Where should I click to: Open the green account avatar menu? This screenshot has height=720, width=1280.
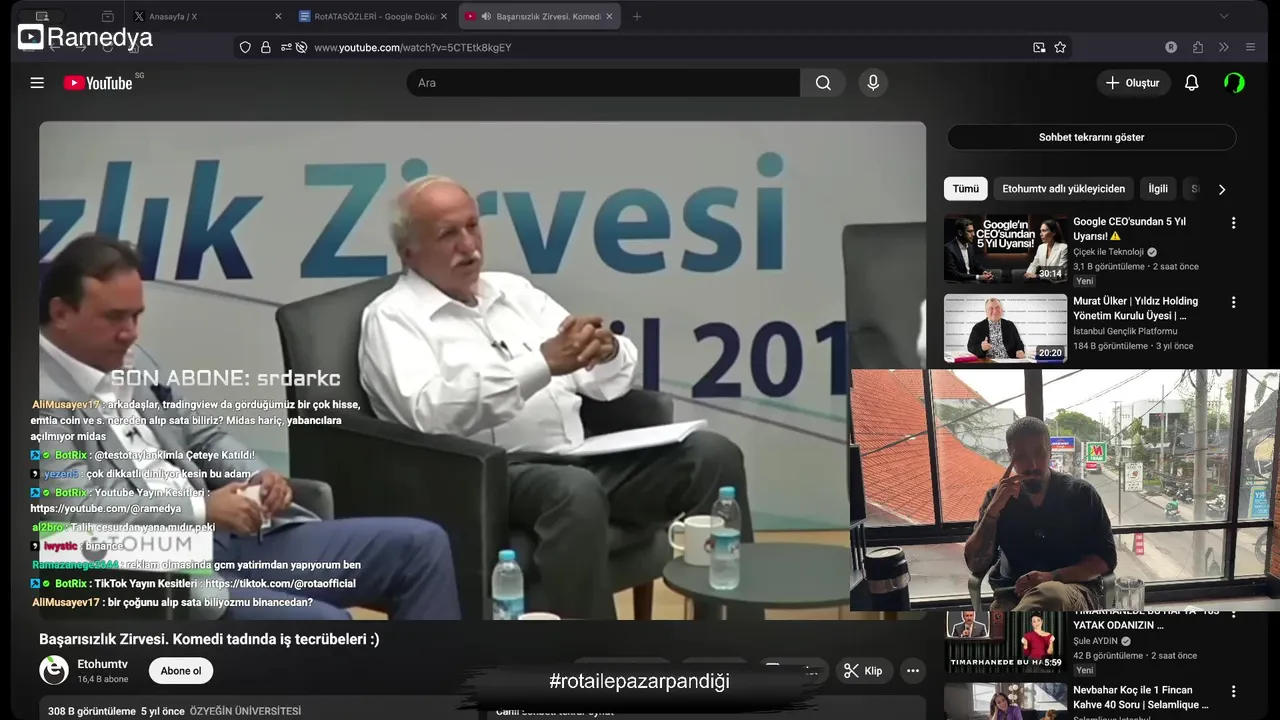[x=1234, y=83]
